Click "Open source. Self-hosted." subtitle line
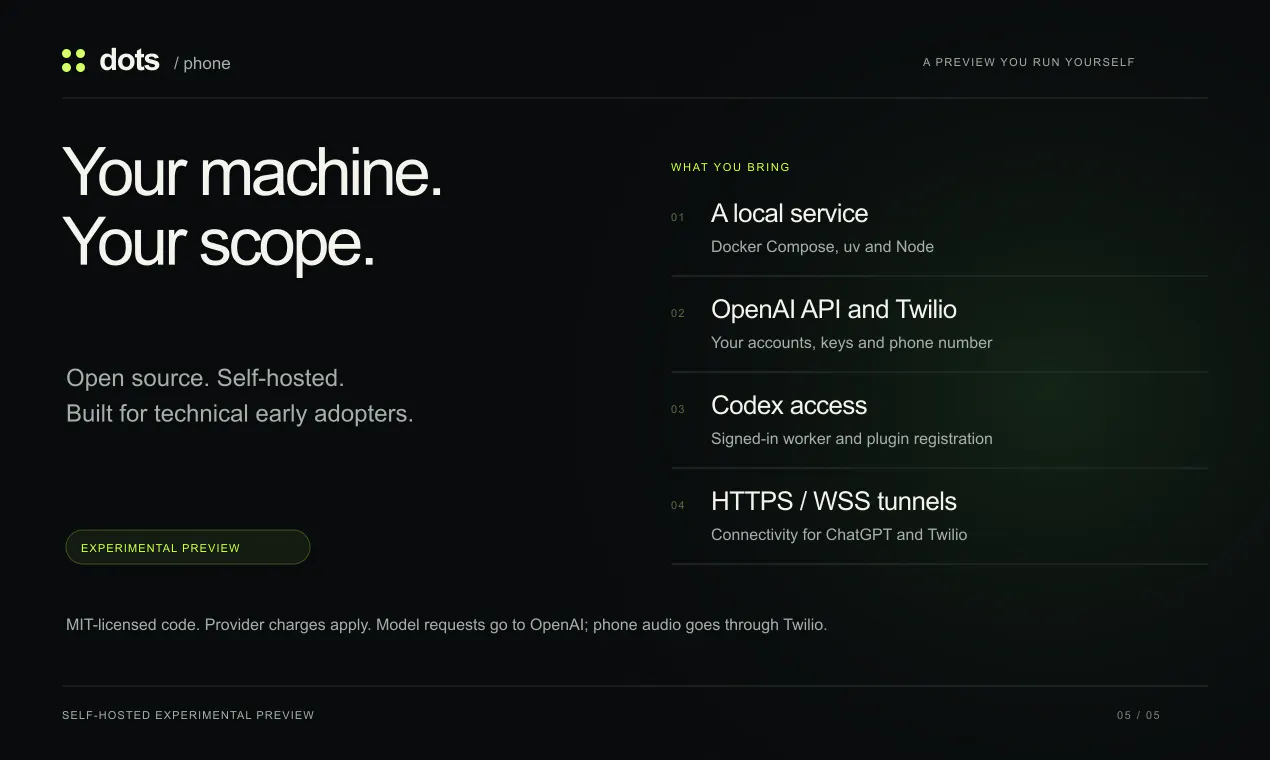Viewport: 1270px width, 760px height. (x=205, y=378)
